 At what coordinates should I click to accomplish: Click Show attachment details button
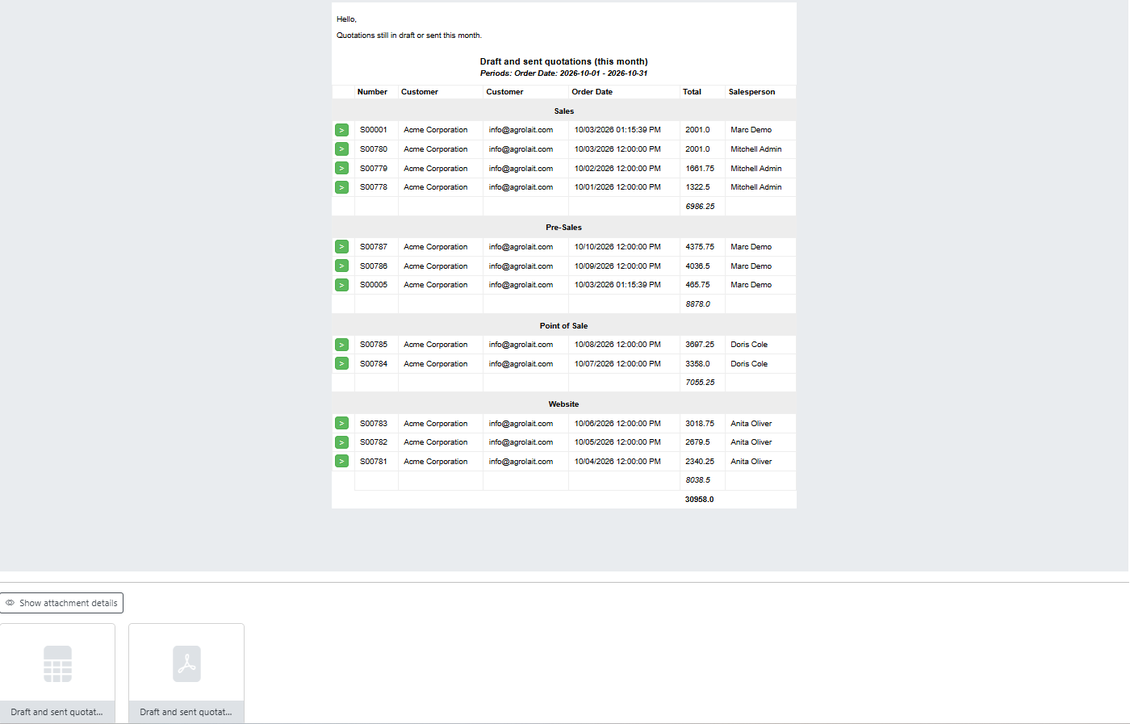pyautogui.click(x=62, y=603)
